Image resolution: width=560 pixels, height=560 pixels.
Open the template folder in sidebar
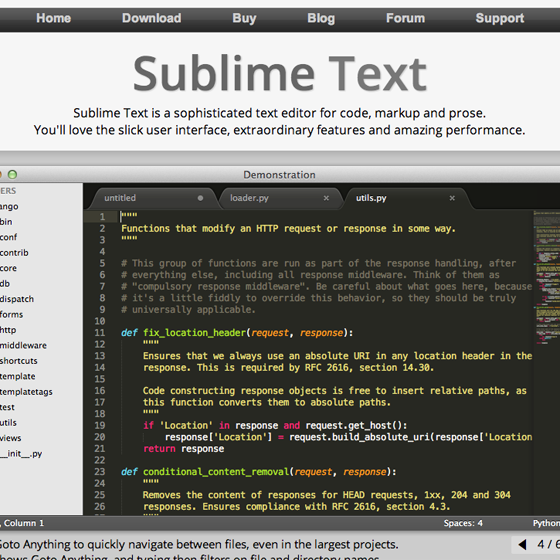tap(18, 376)
